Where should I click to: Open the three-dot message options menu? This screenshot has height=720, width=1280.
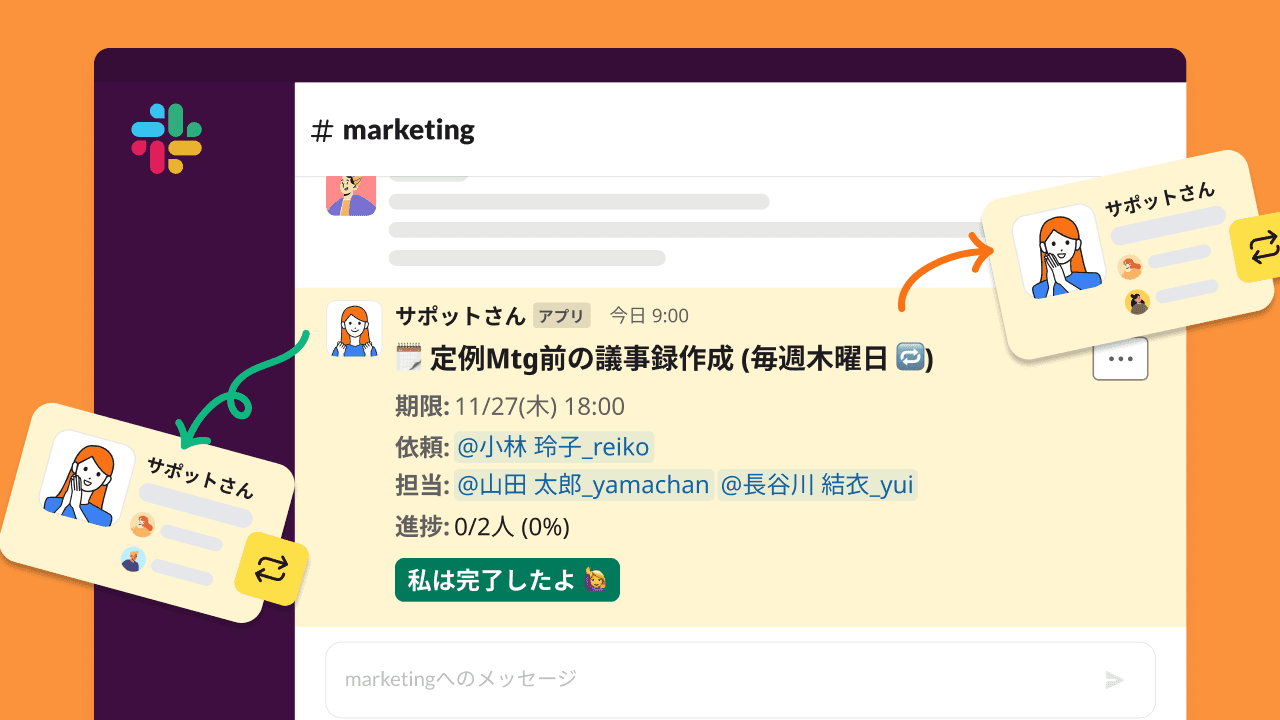tap(1120, 359)
